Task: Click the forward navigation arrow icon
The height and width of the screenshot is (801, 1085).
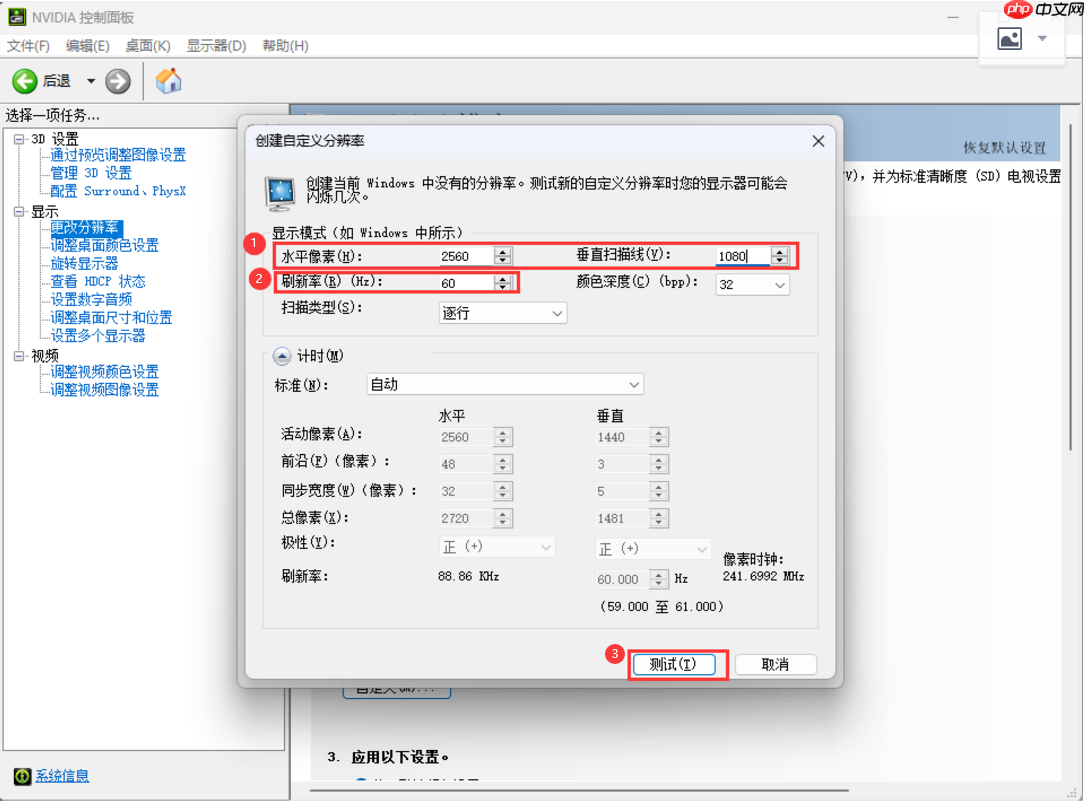Action: pyautogui.click(x=117, y=81)
